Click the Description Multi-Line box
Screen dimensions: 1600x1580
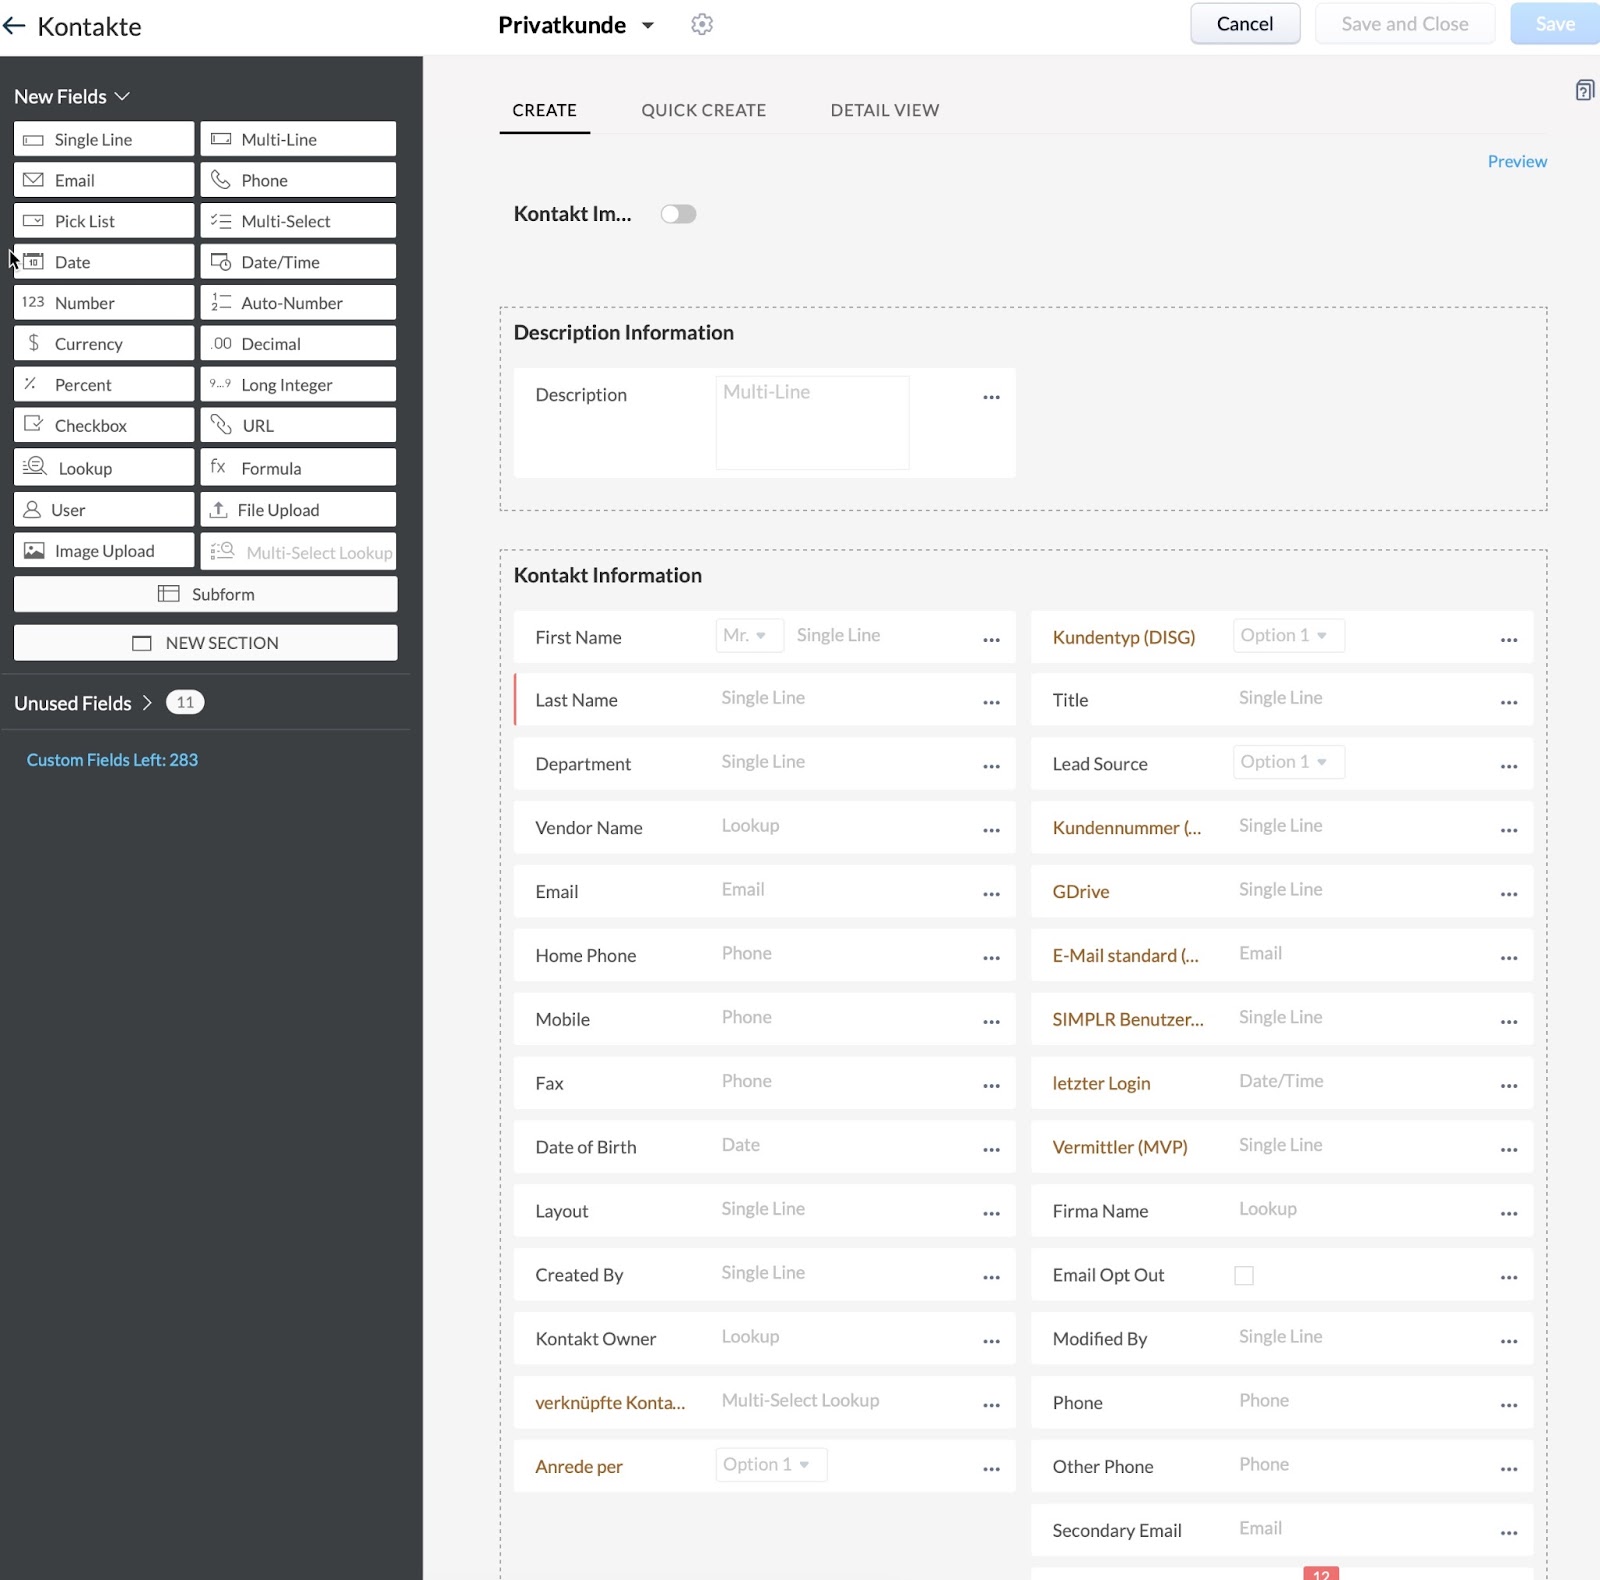tap(812, 422)
